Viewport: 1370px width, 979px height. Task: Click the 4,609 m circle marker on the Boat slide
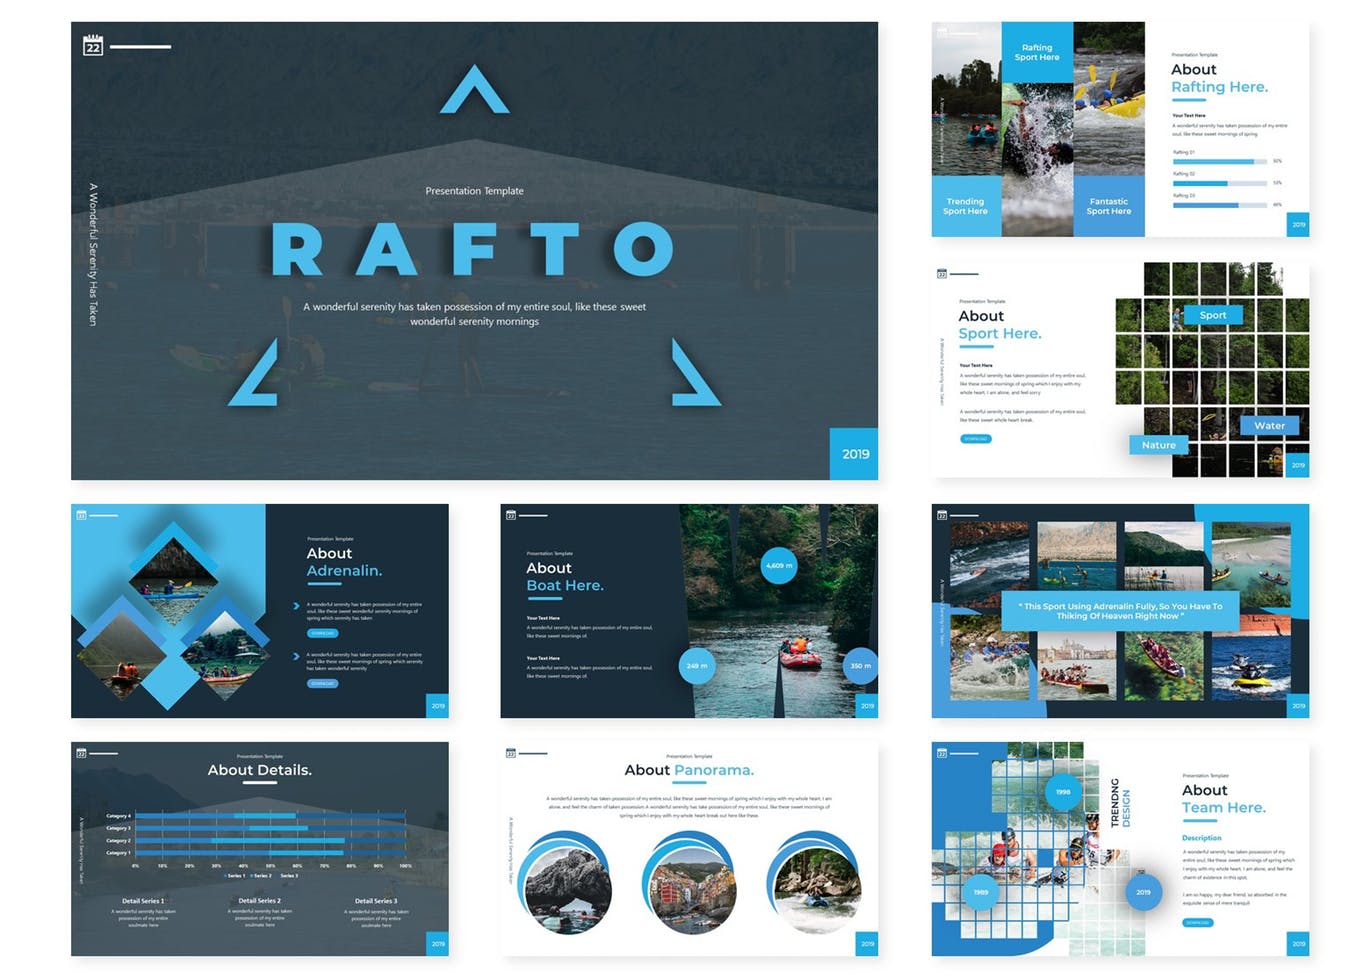779,566
